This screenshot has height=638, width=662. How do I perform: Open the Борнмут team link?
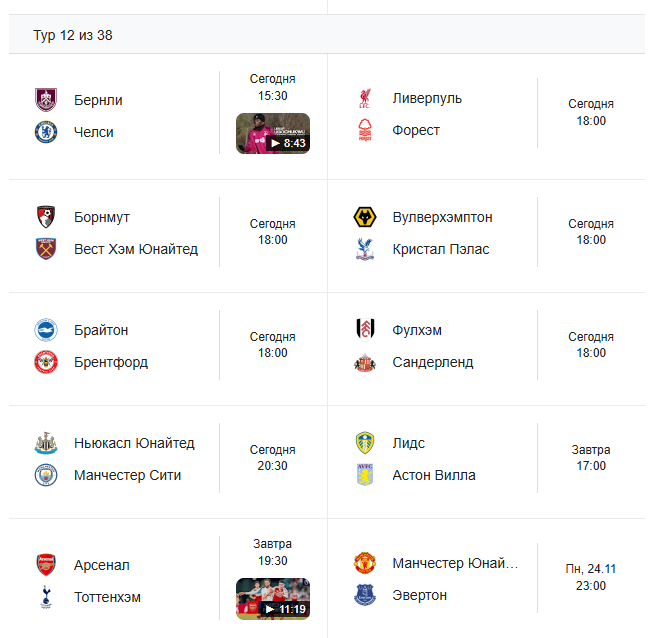102,217
